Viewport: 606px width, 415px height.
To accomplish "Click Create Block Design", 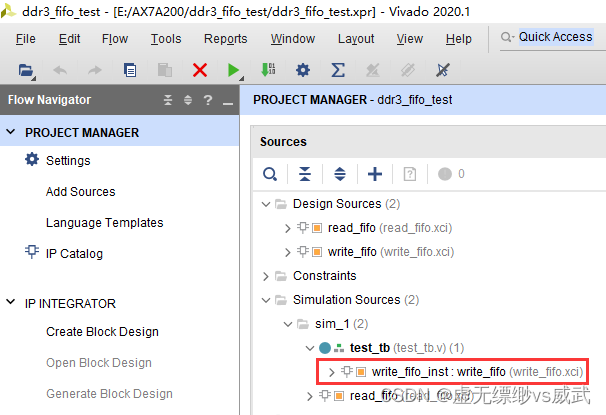I will pyautogui.click(x=102, y=332).
